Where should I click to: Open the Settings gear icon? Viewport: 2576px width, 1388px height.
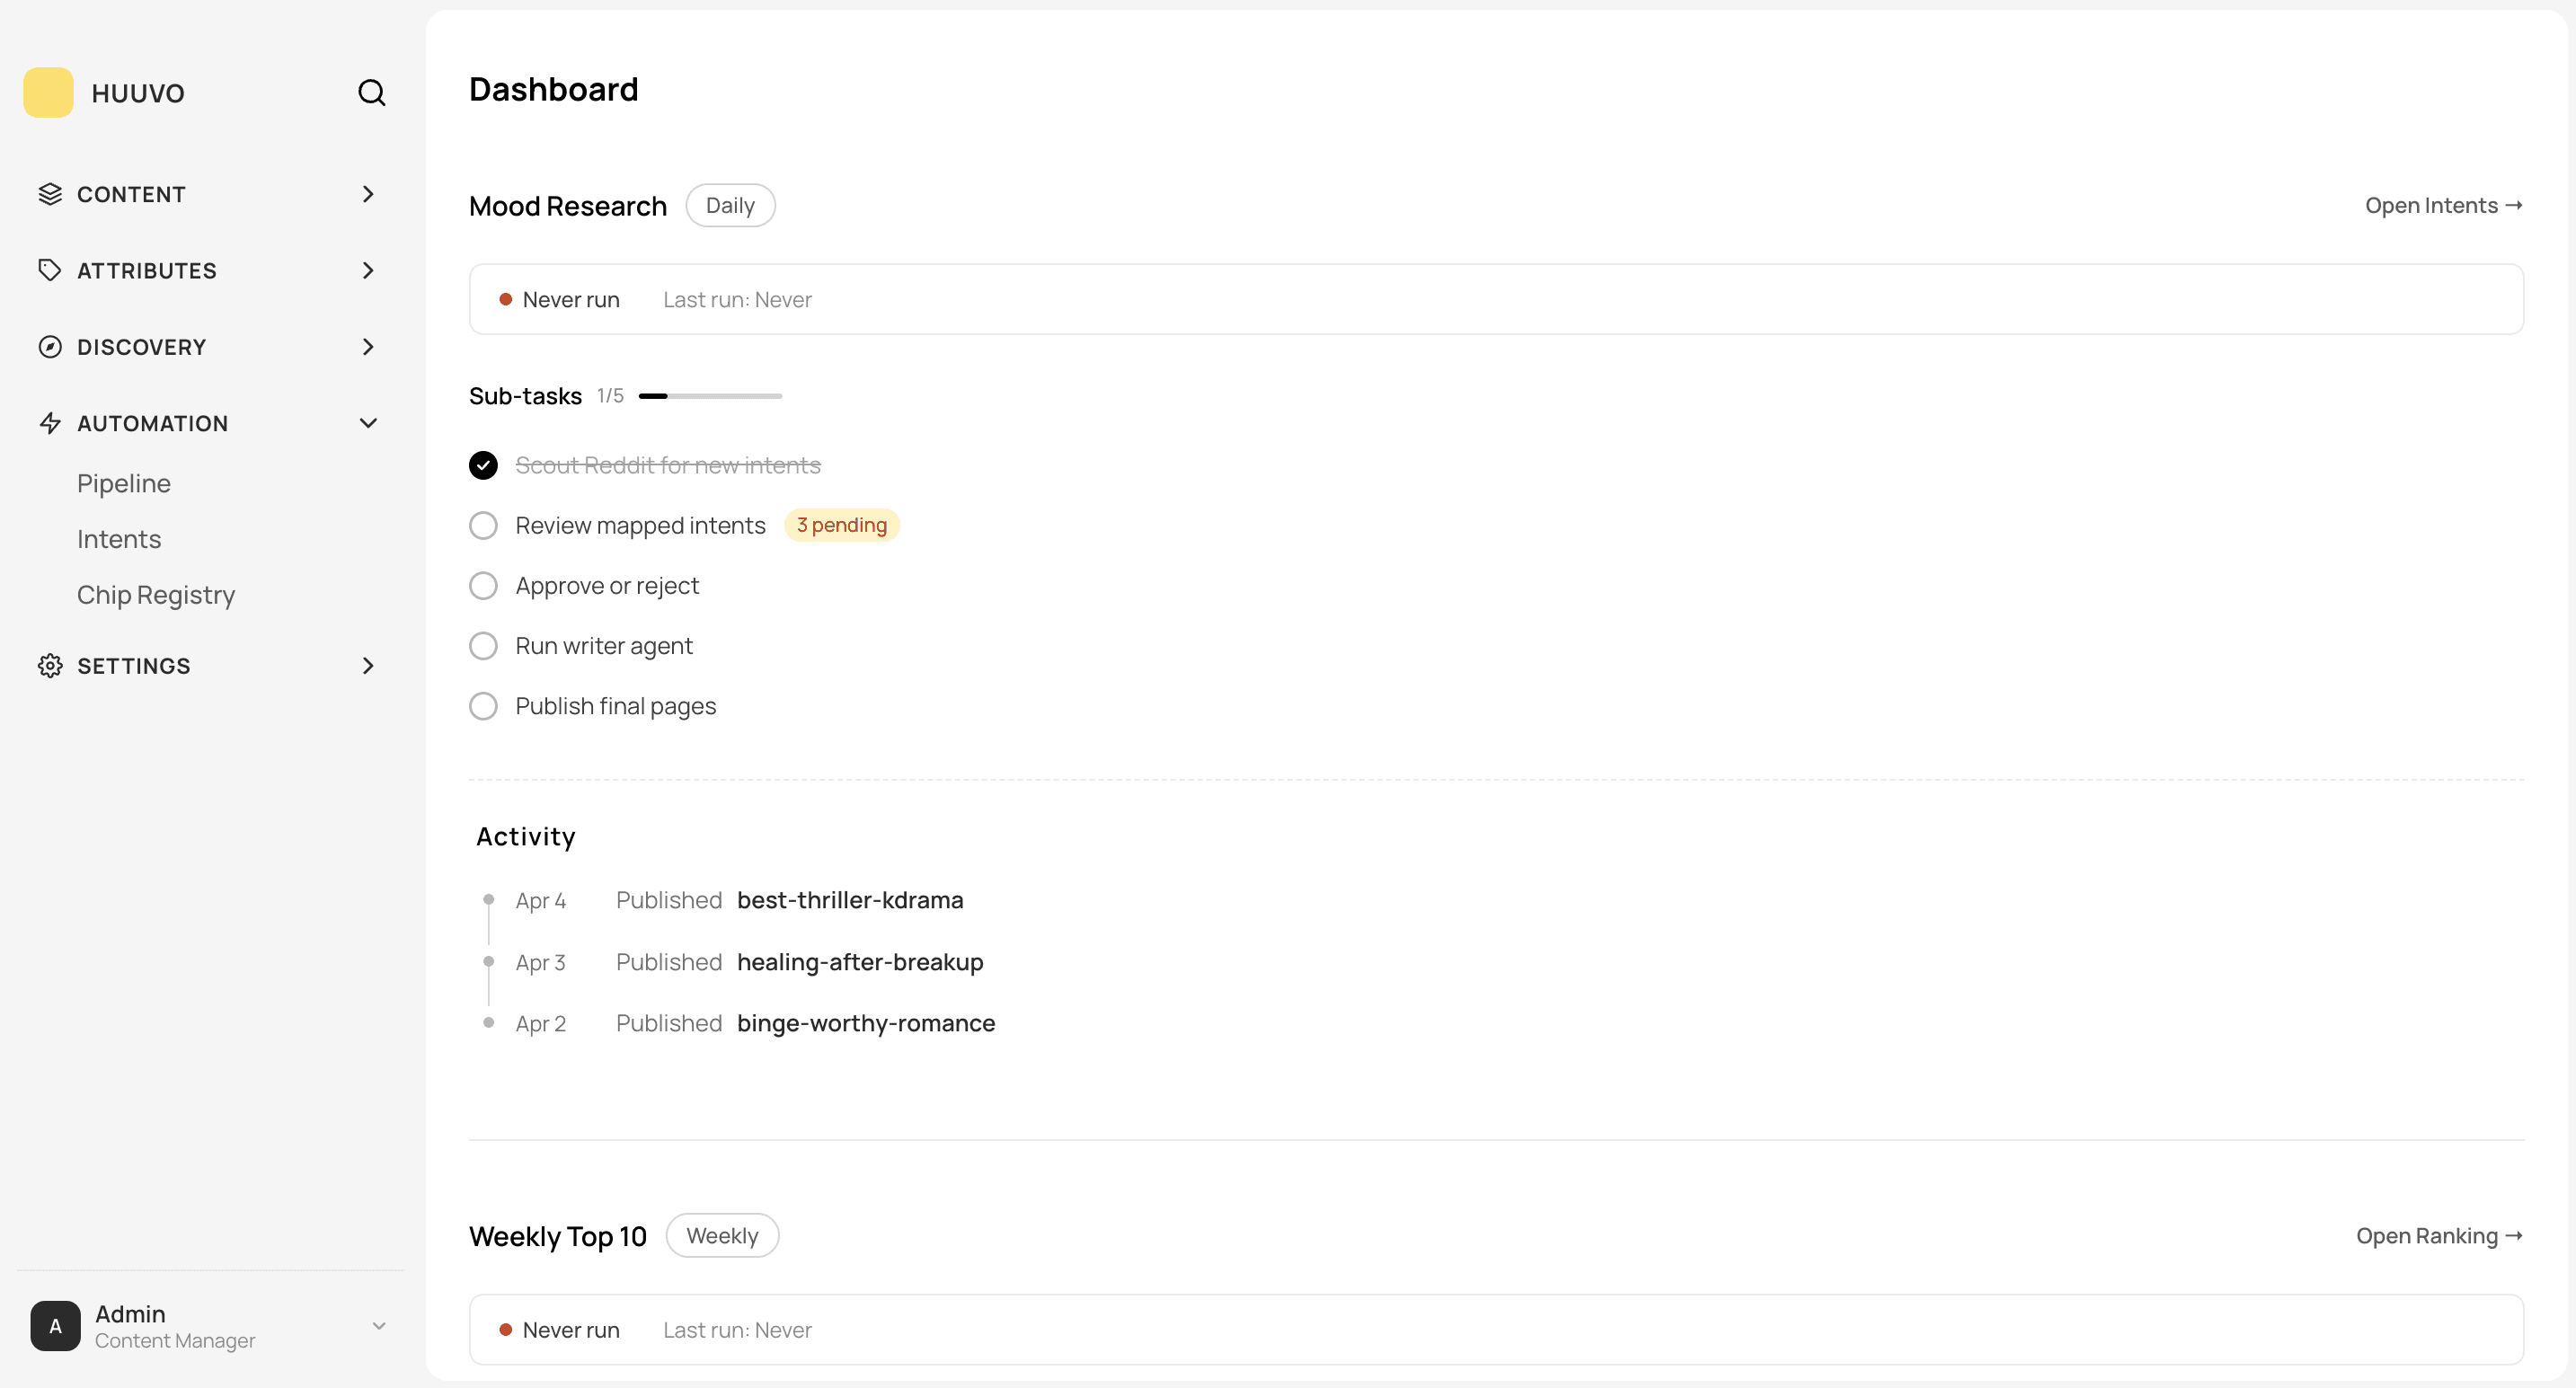tap(51, 665)
